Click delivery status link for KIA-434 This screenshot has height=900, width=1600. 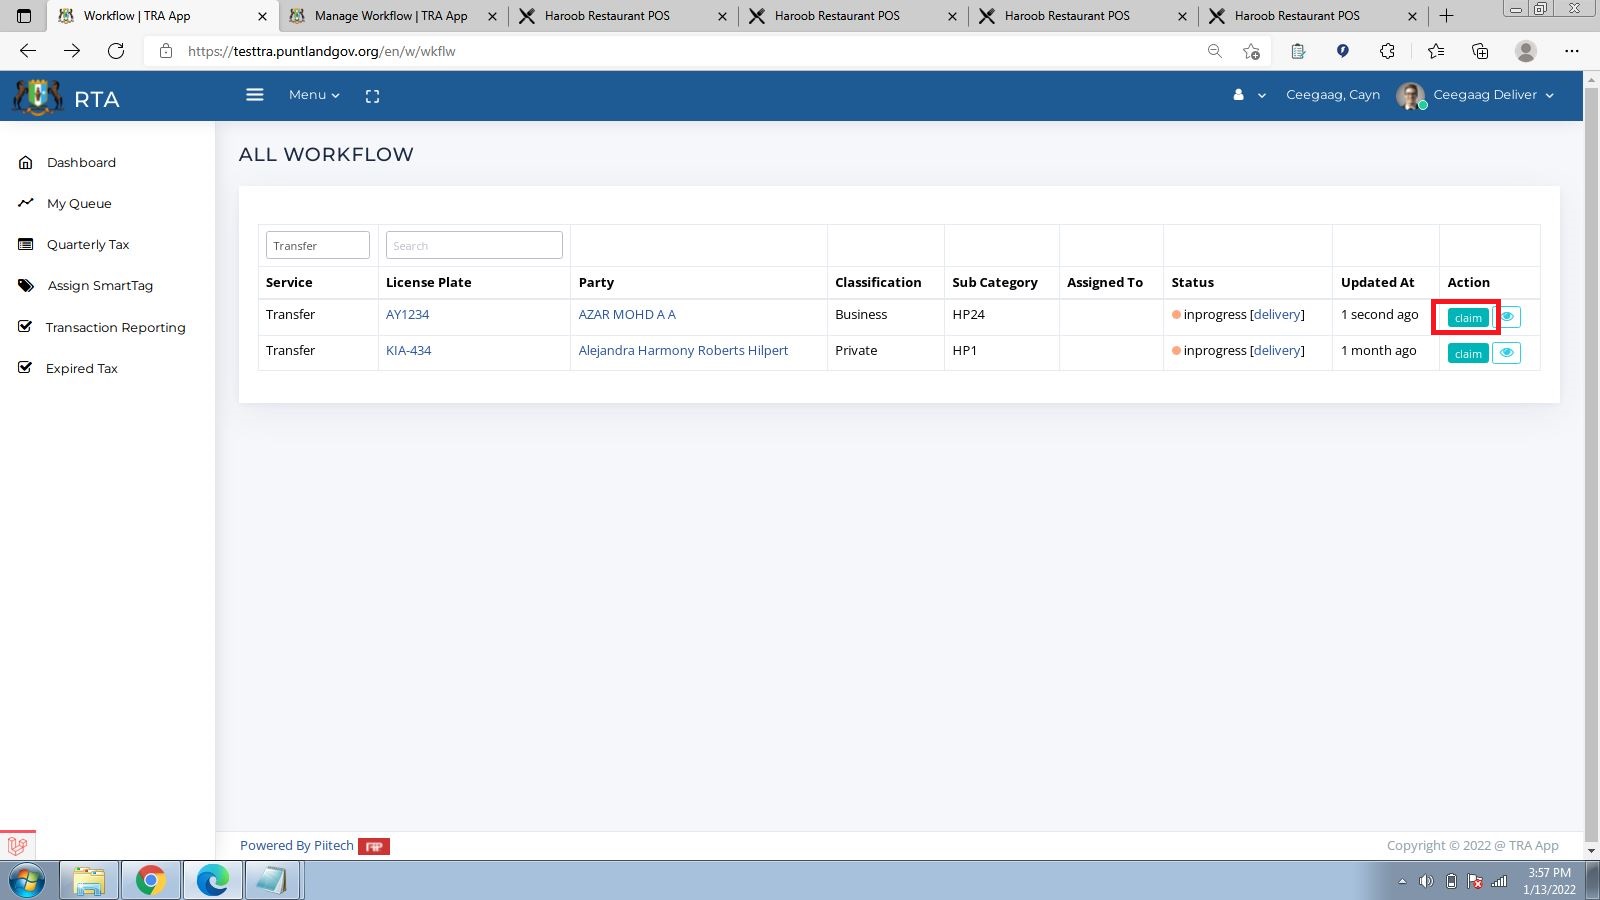(x=1277, y=351)
